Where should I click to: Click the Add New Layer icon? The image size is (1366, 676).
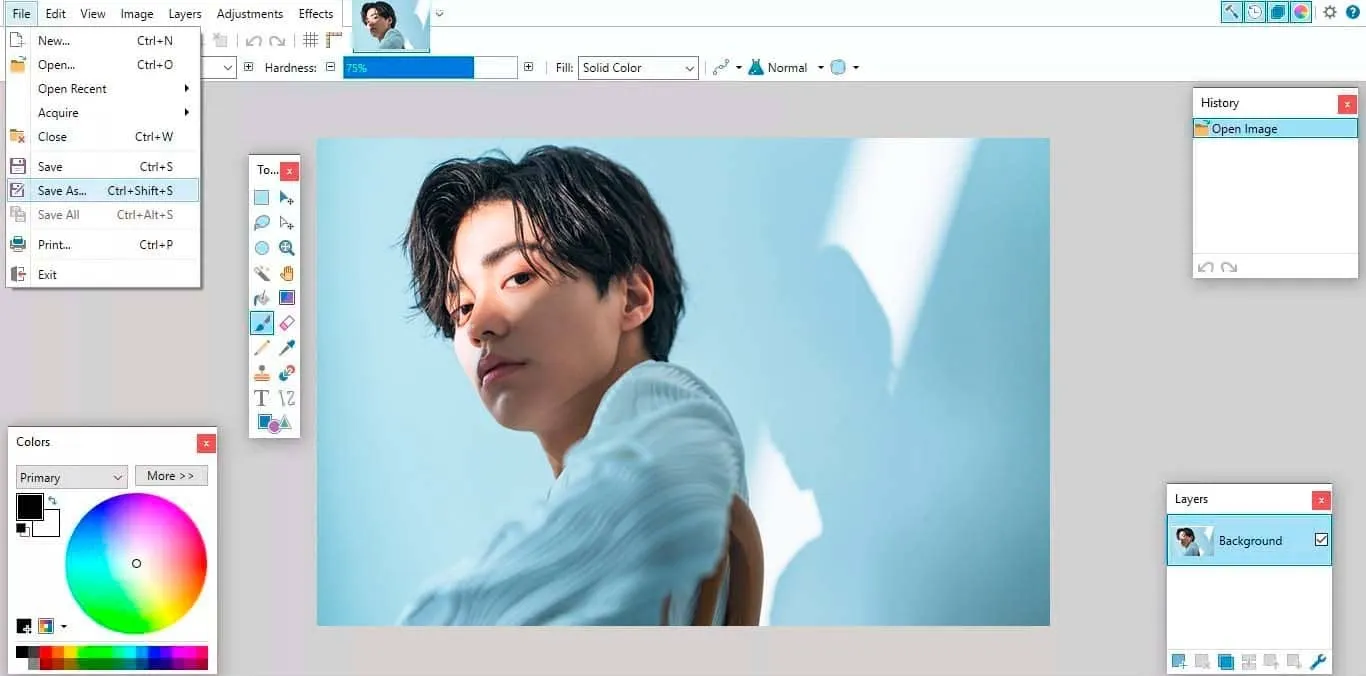coord(1179,661)
